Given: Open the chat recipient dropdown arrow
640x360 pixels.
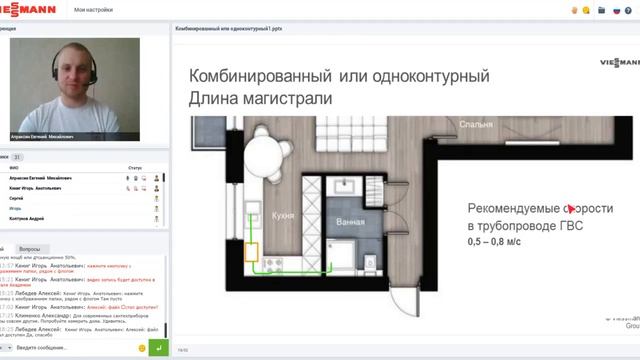Looking at the screenshot, I should tap(9, 348).
